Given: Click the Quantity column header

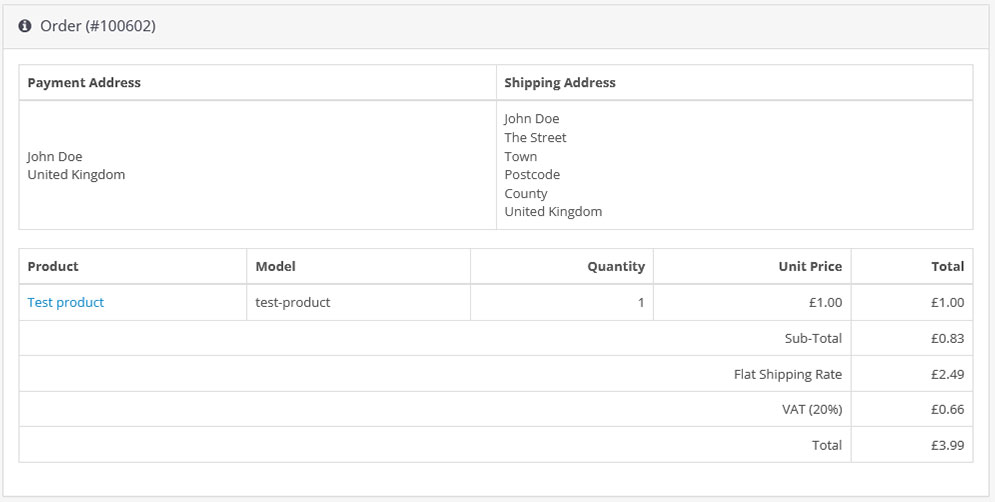Looking at the screenshot, I should point(616,266).
